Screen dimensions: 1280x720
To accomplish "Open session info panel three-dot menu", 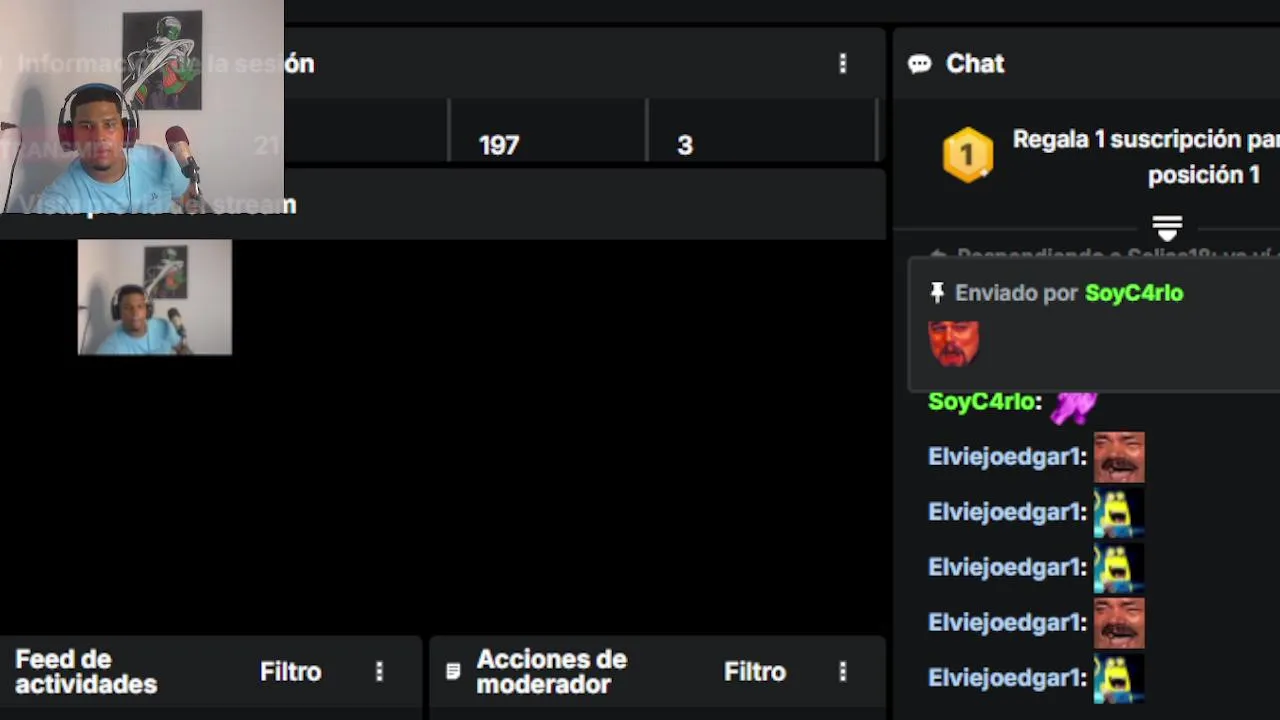I will [843, 64].
